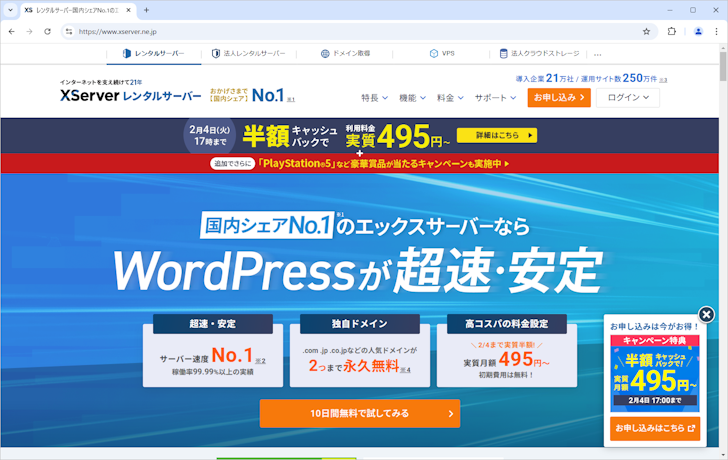This screenshot has height=460, width=728.
Task: Click 10日間無料で試してみる button
Action: pos(360,413)
